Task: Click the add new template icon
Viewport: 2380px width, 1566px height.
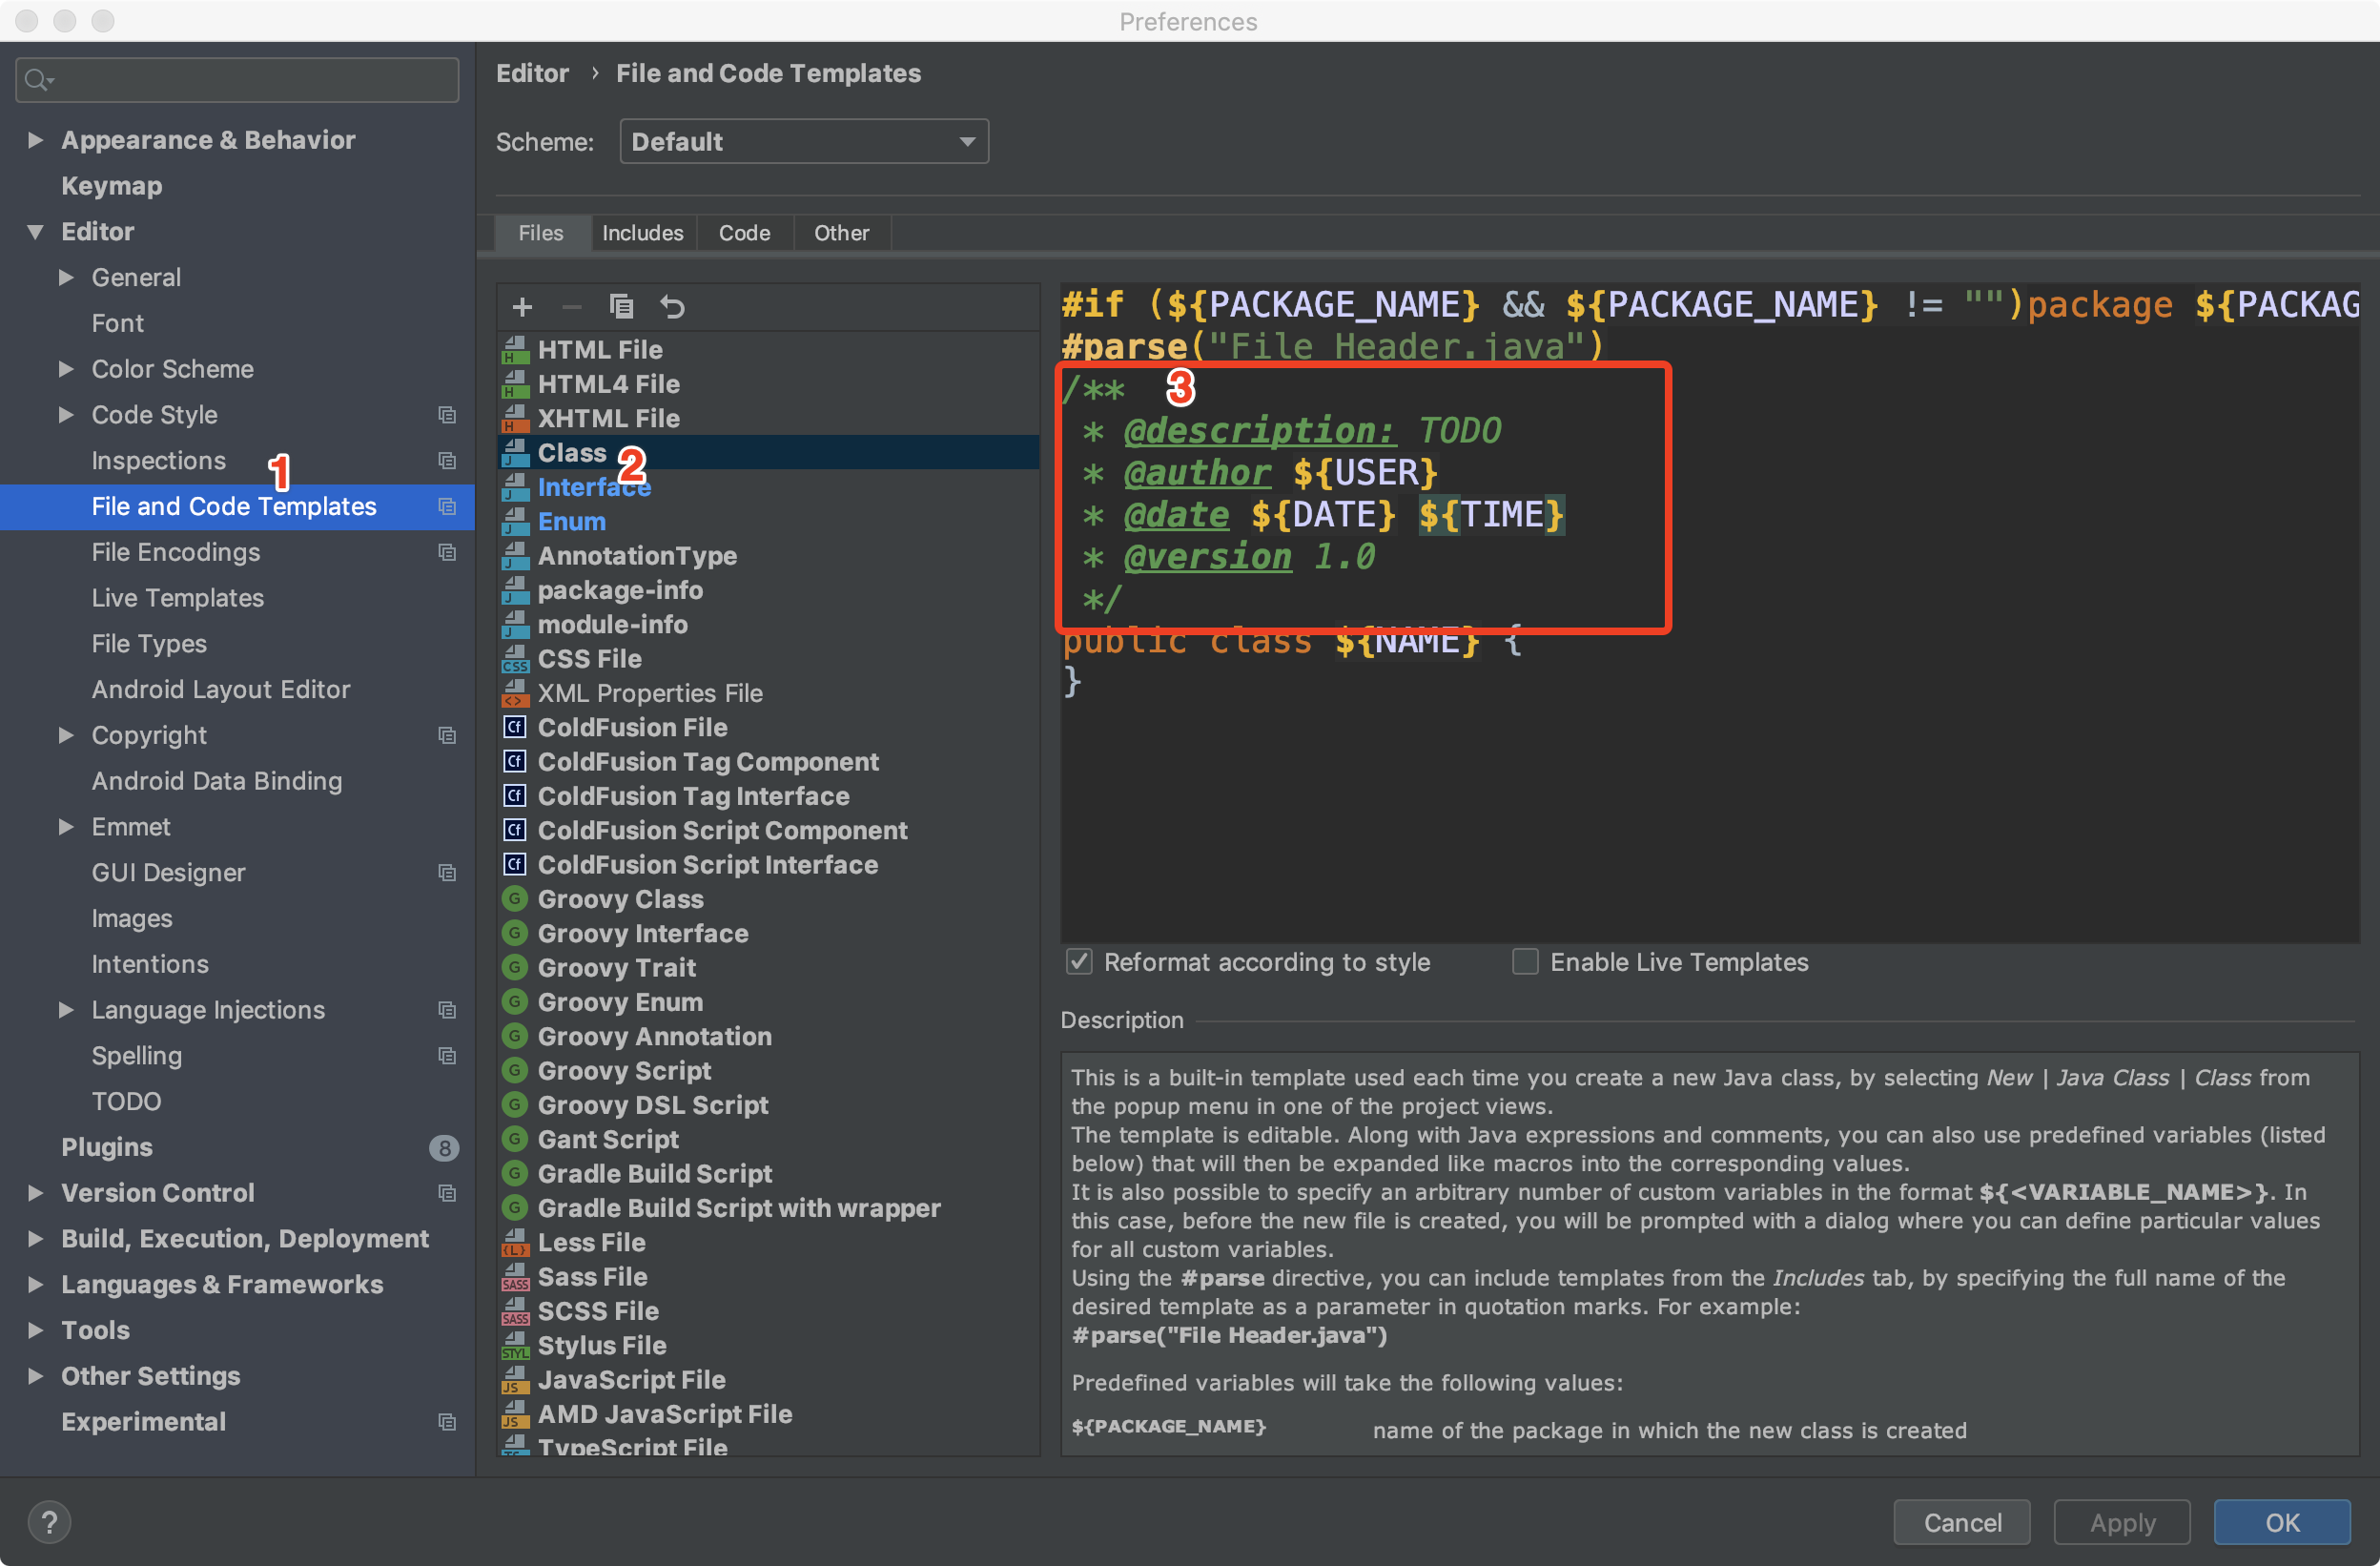Action: [521, 304]
